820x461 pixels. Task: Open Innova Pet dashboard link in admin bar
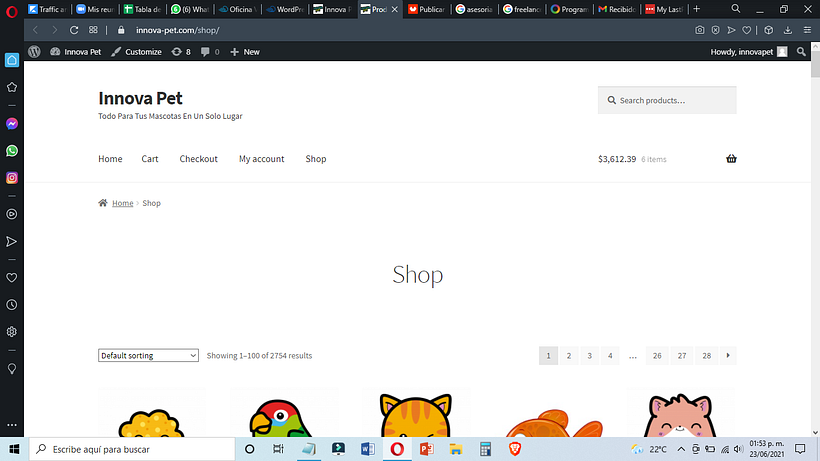[x=76, y=52]
